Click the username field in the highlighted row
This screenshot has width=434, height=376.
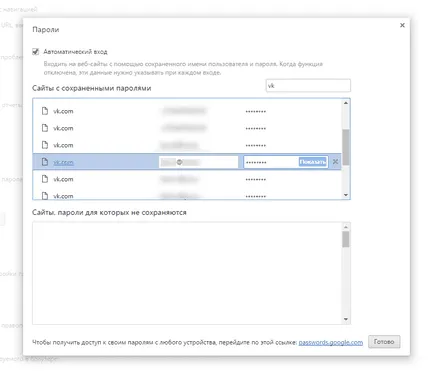pos(198,162)
